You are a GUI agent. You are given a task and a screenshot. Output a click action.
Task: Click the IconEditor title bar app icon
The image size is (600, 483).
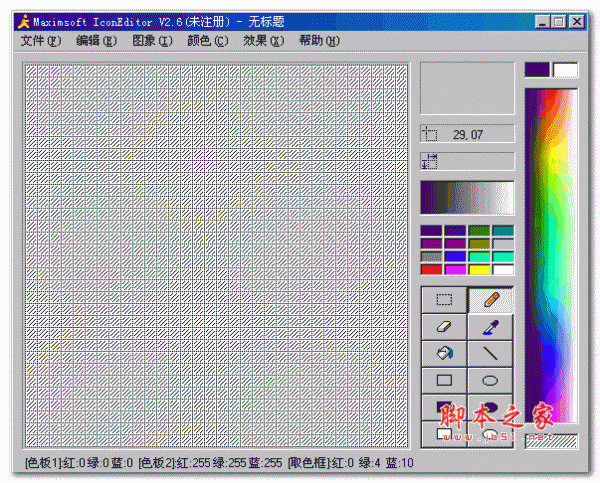pos(24,22)
